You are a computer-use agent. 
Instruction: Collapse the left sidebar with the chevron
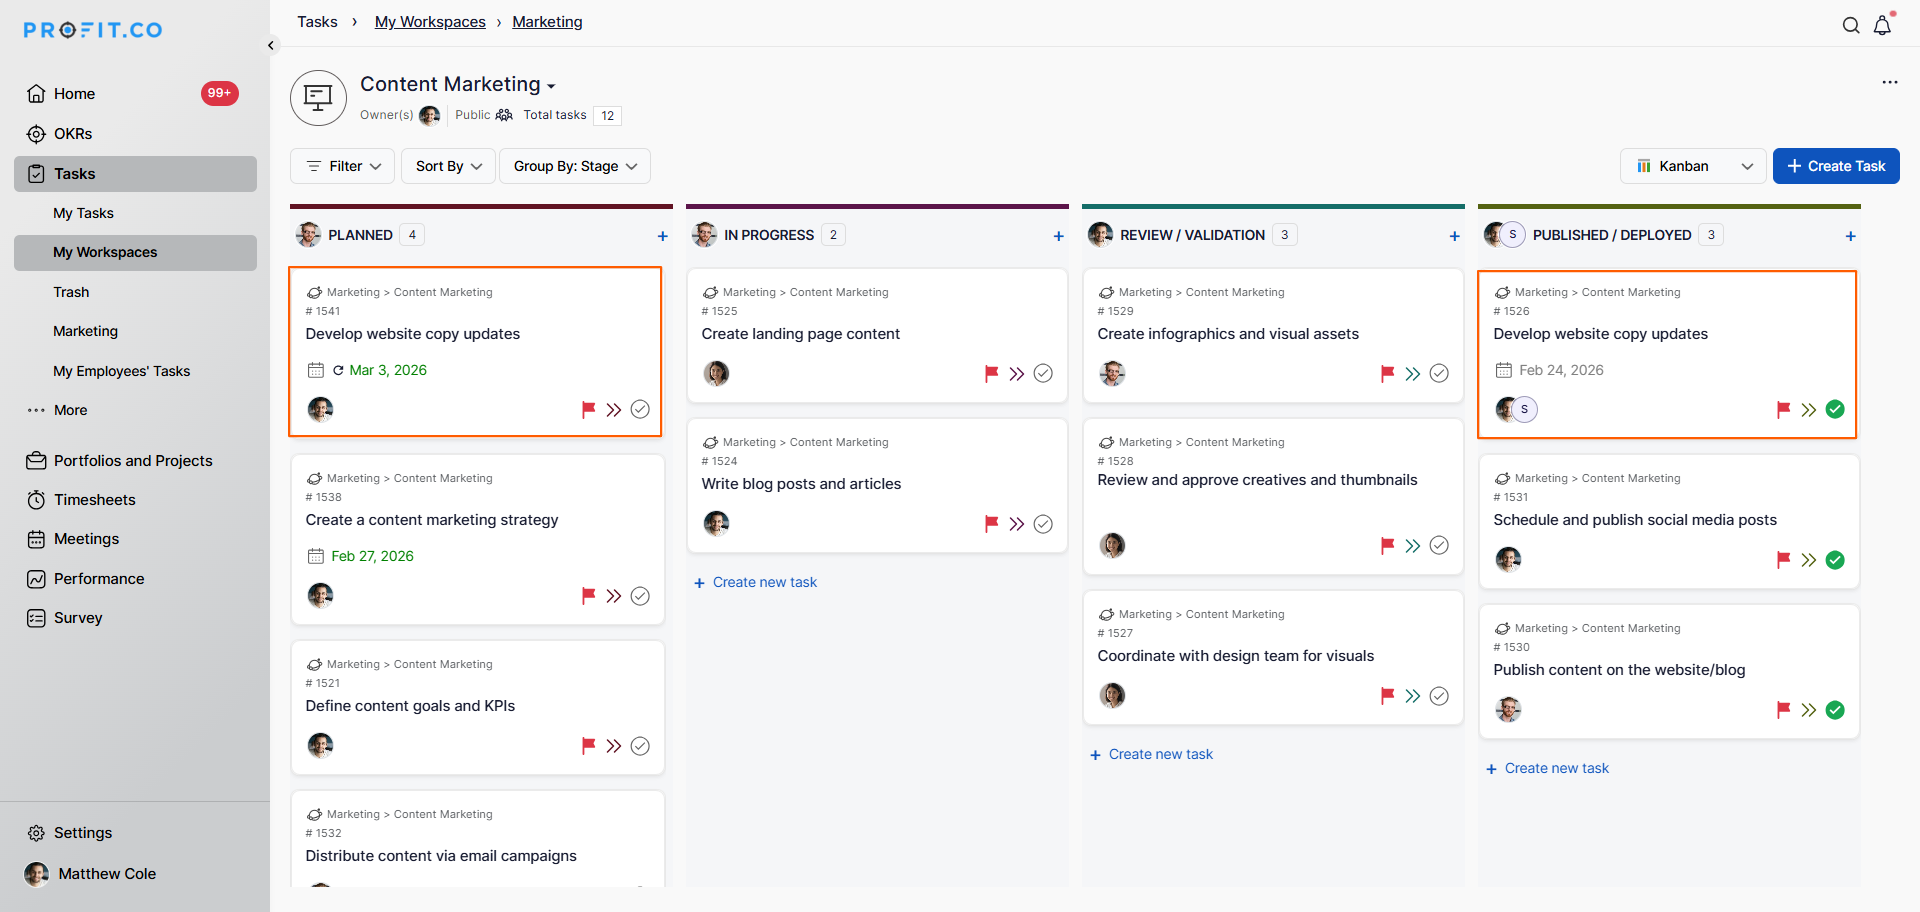pos(270,45)
